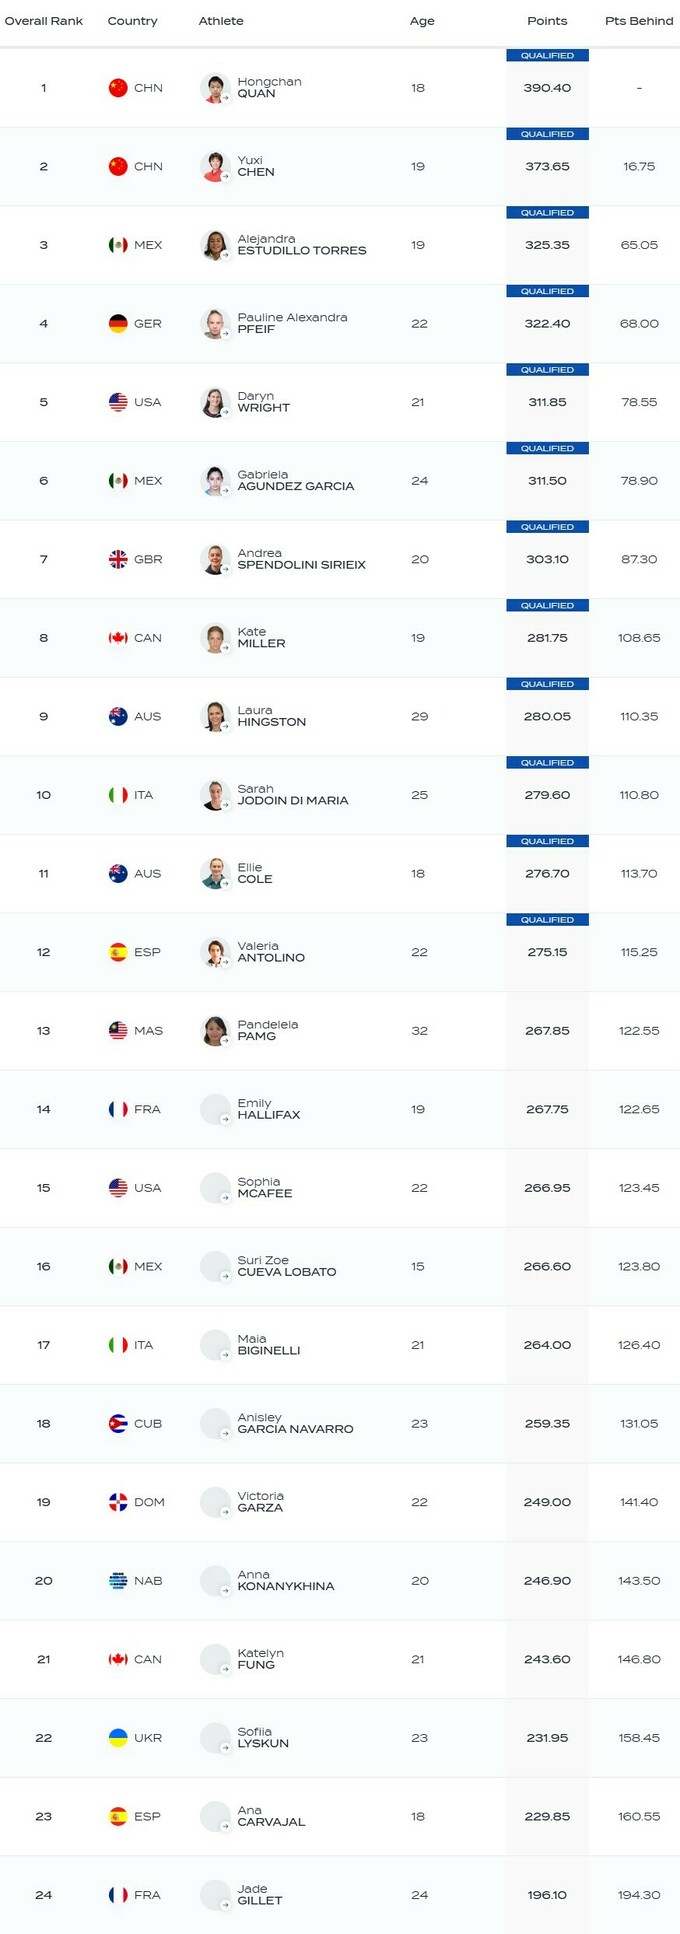Click placeholder avatar for Emily Hallifax
The image size is (680, 1934).
[x=215, y=1110]
